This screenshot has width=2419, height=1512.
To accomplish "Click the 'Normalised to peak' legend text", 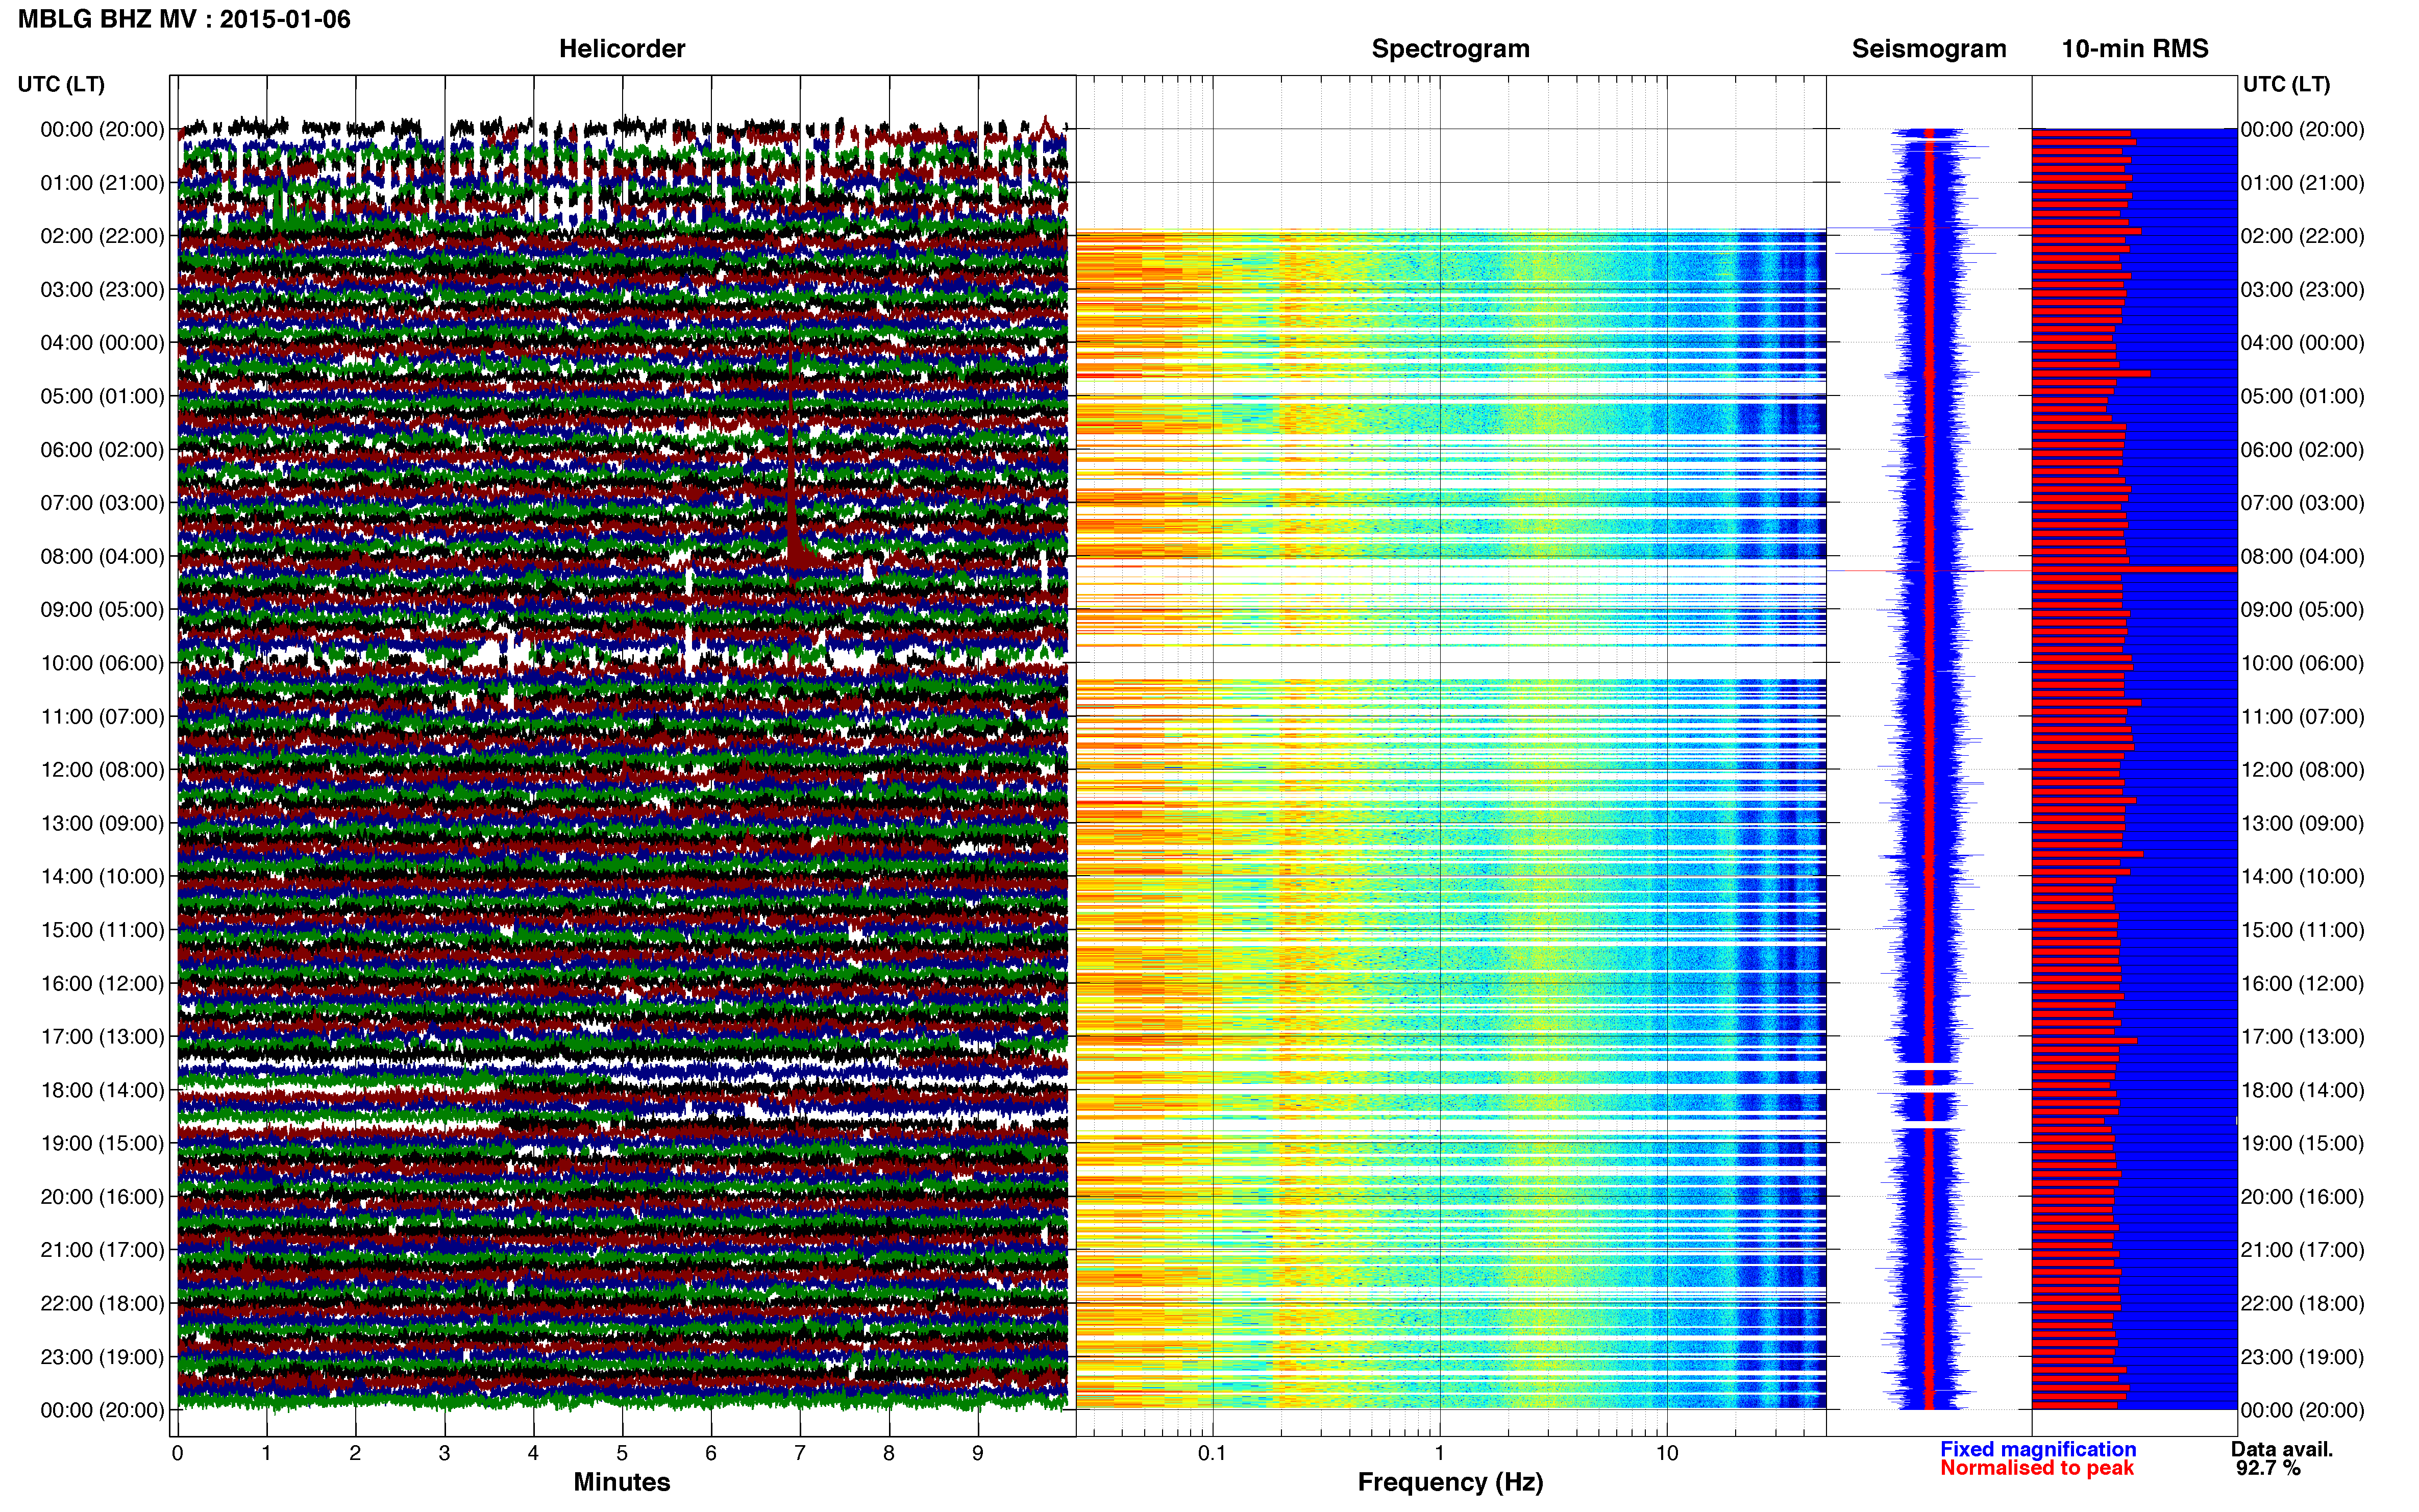I will coord(2037,1468).
